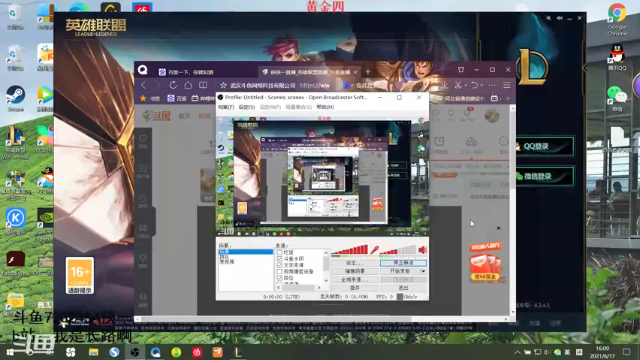The image size is (640, 360).
Task: Close the Douyu browser tab
Action: [355, 72]
